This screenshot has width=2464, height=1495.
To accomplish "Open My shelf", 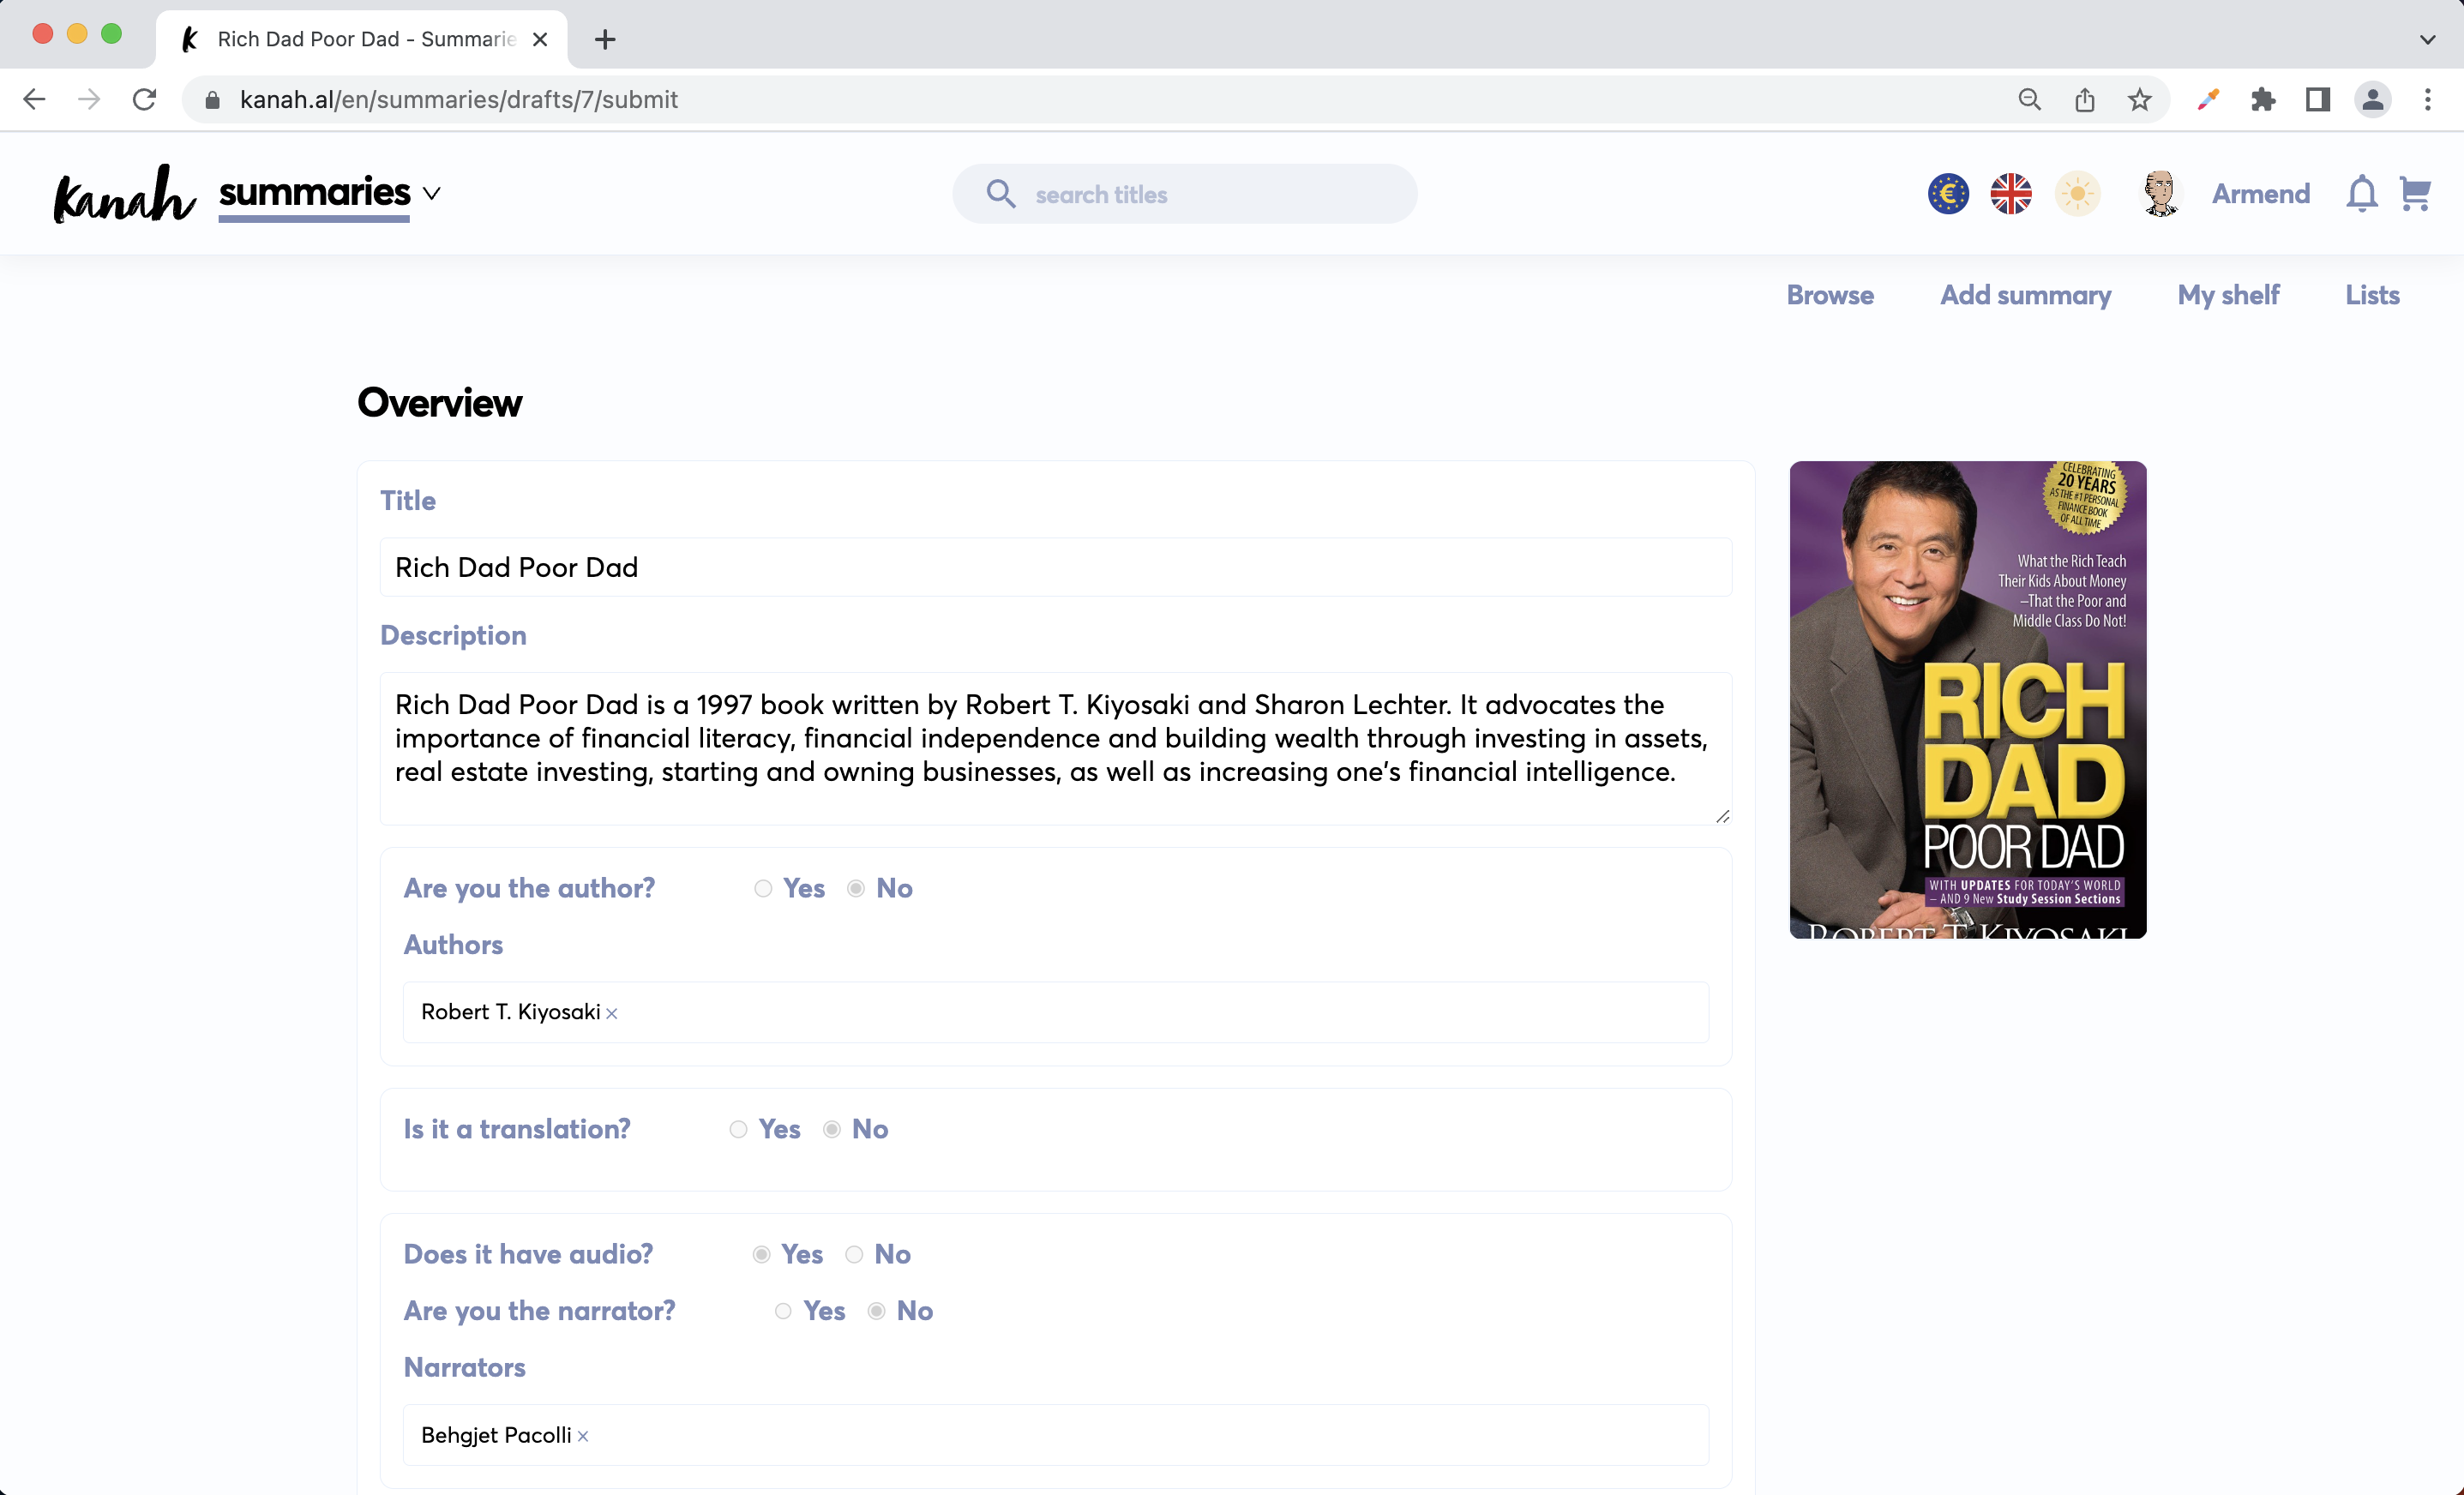I will point(2228,295).
